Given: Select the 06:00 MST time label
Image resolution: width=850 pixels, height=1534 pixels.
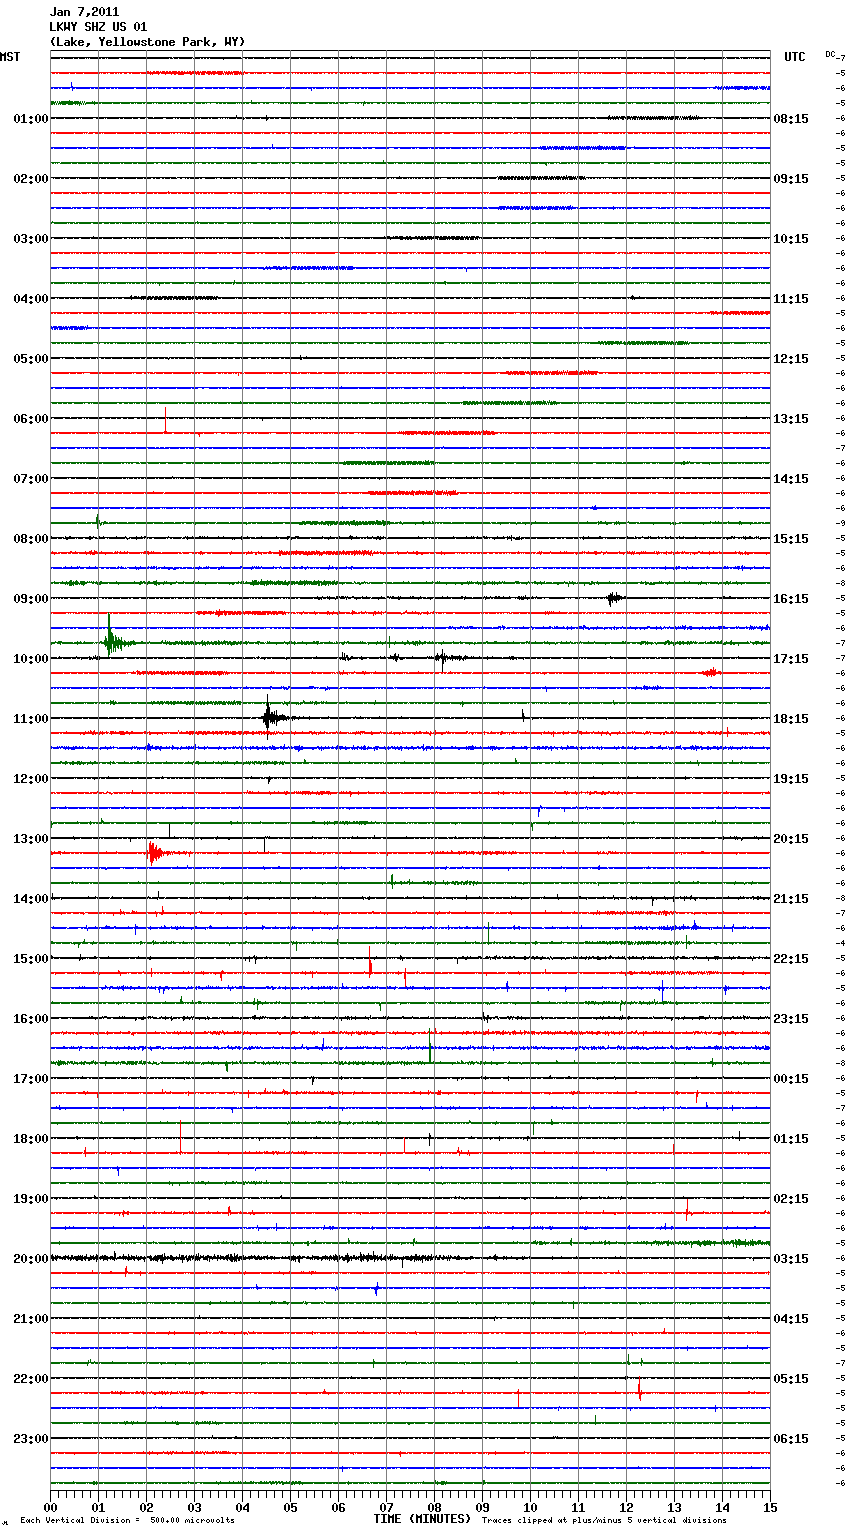Looking at the screenshot, I should tap(31, 419).
